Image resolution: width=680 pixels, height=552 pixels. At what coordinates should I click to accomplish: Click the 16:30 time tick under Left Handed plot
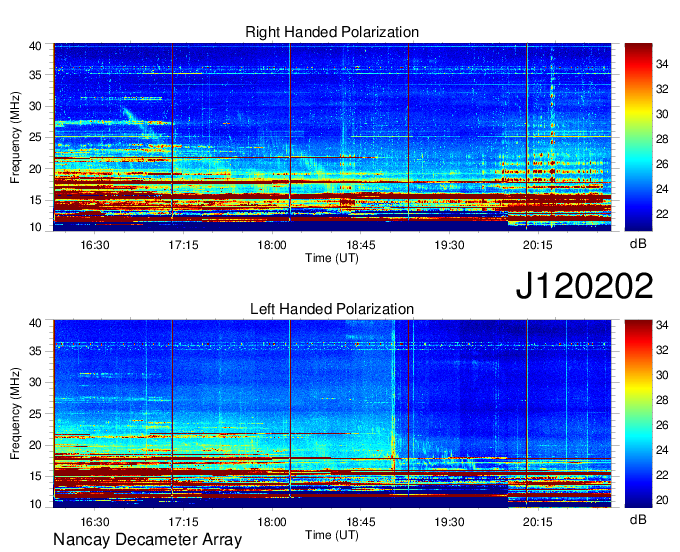tap(95, 522)
